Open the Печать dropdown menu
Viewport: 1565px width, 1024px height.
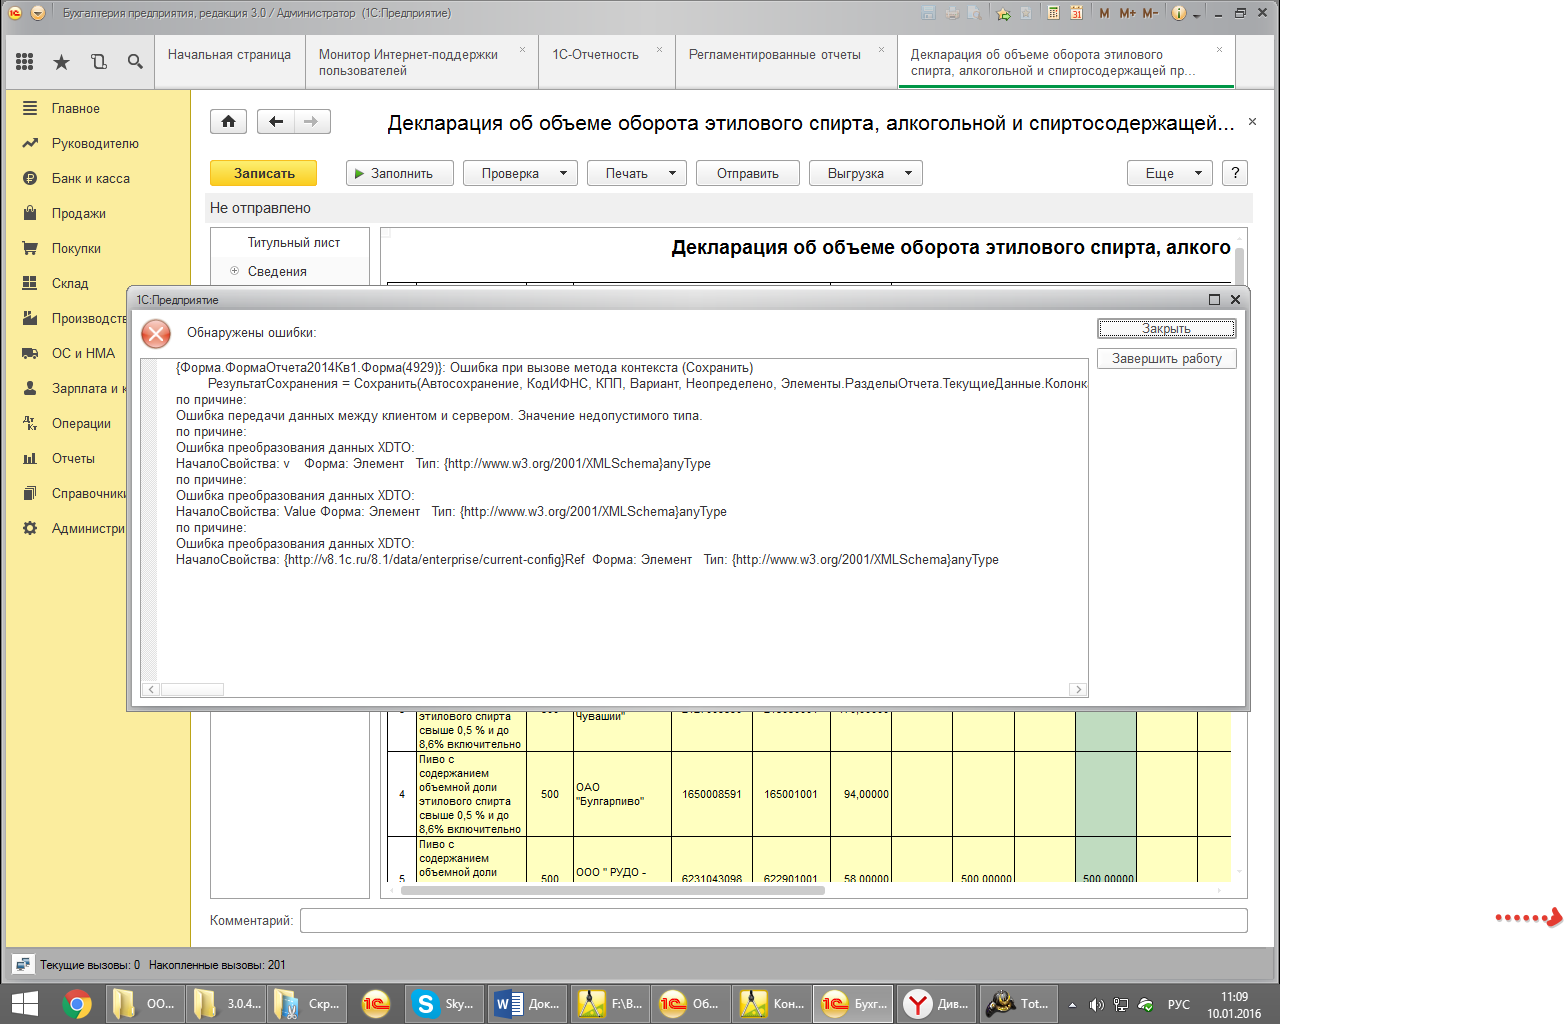point(636,173)
